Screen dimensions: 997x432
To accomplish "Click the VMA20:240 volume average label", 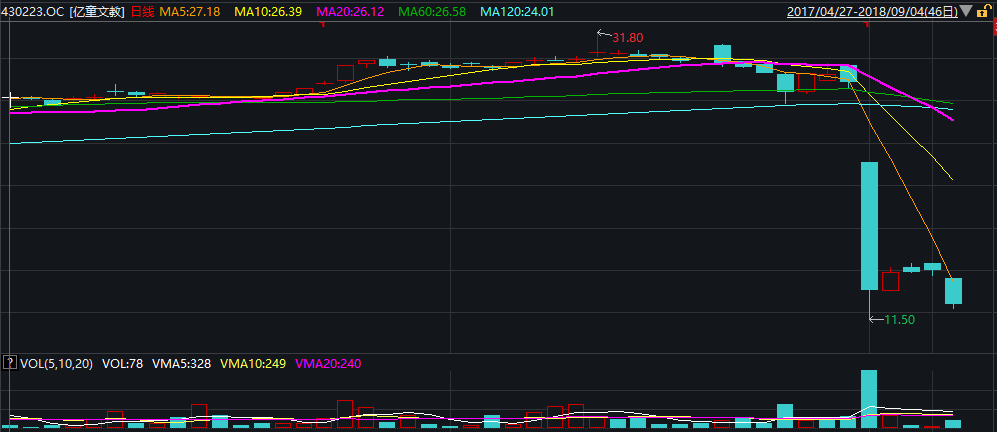I will tap(327, 363).
